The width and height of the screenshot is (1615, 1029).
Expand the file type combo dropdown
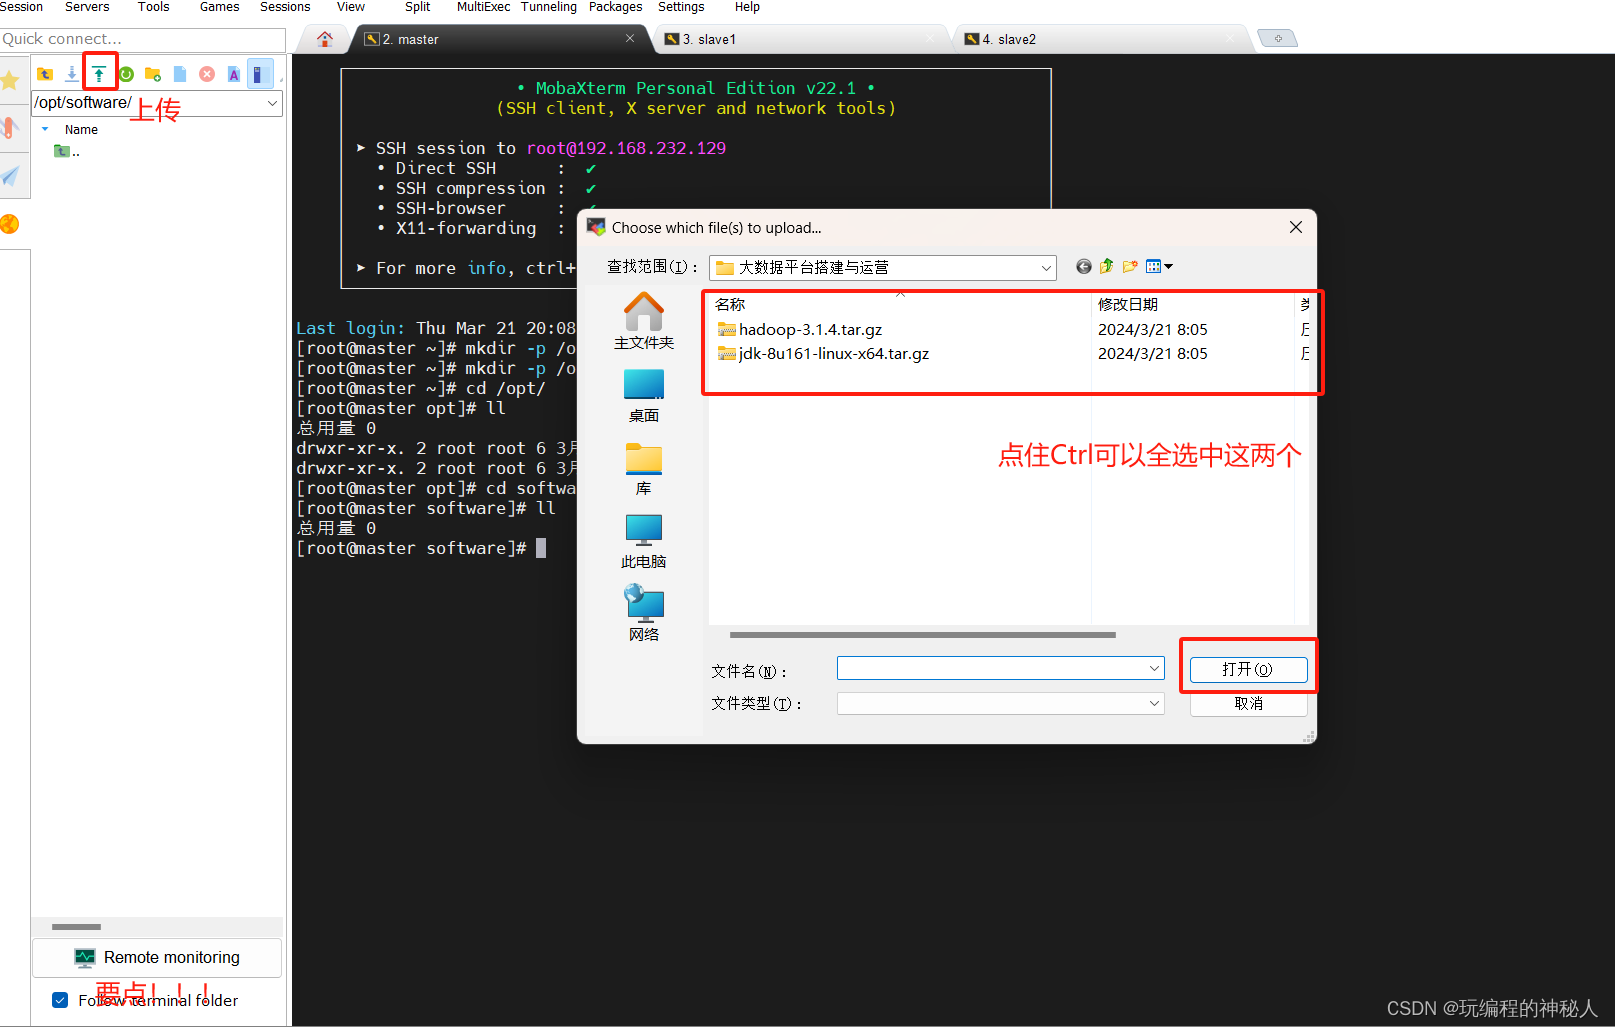click(1154, 704)
